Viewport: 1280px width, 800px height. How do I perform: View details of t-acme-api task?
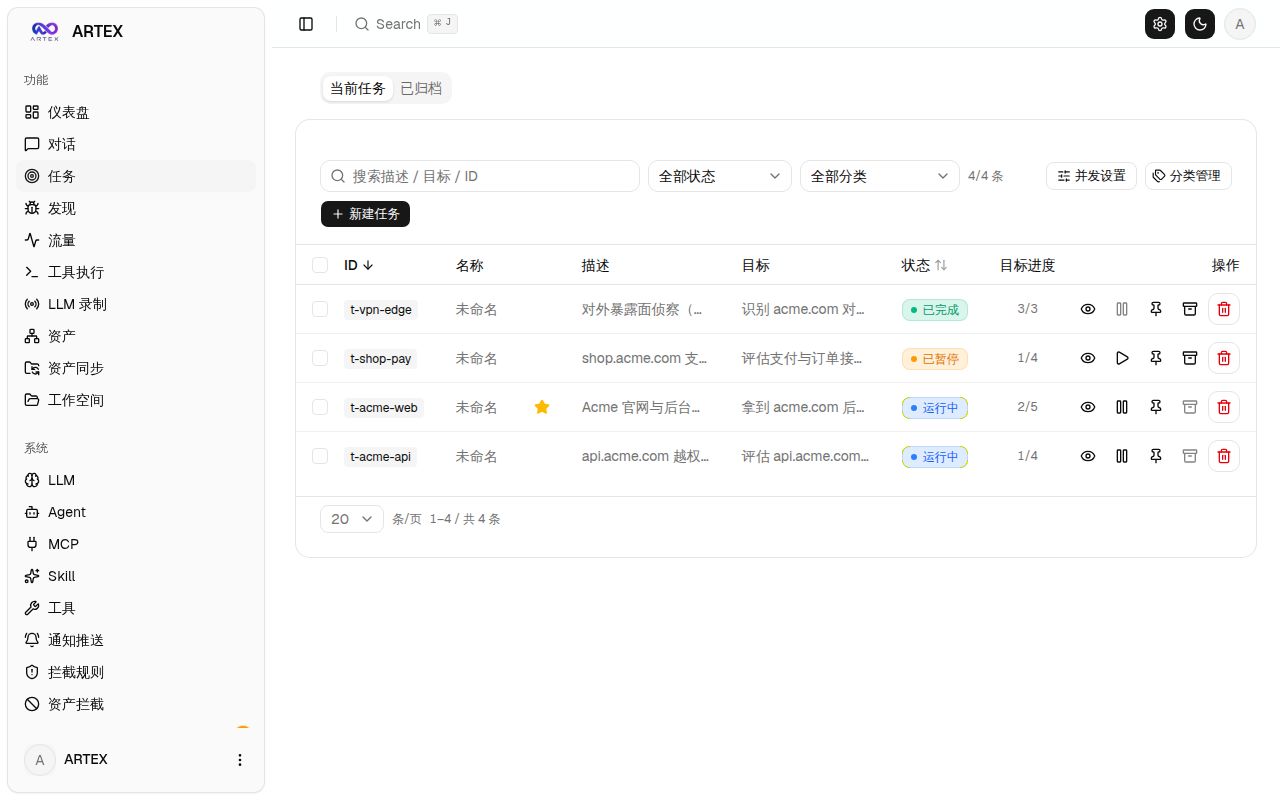pyautogui.click(x=1088, y=456)
